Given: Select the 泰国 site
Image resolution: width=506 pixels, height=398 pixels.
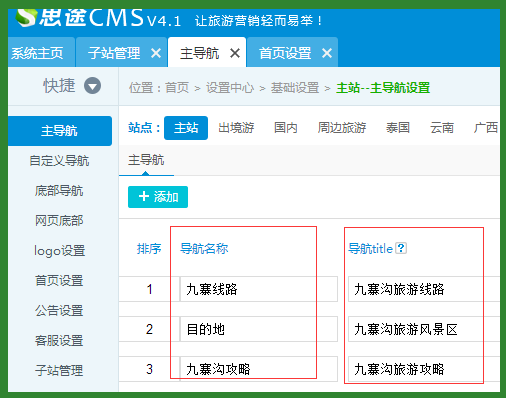Looking at the screenshot, I should tap(398, 128).
